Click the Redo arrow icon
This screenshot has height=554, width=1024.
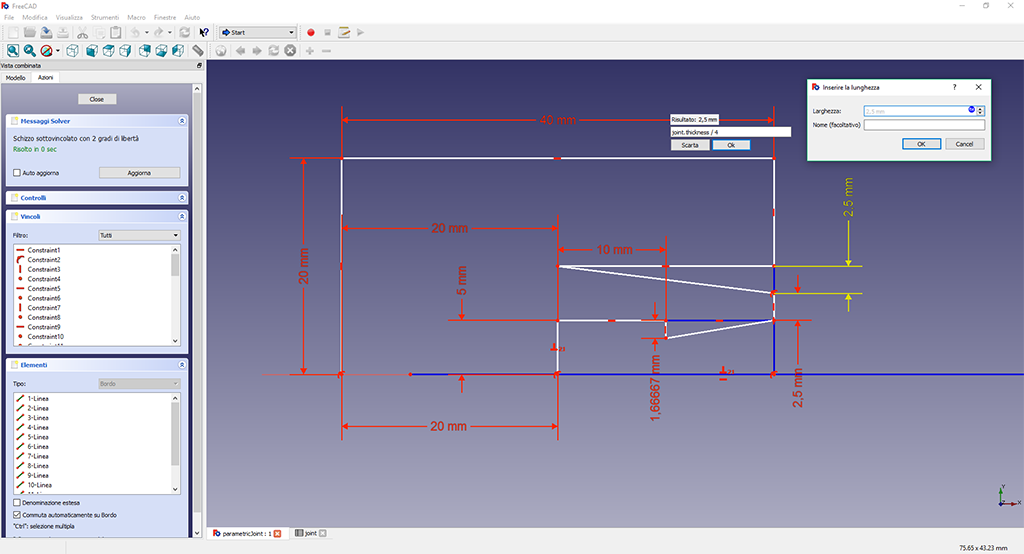(159, 32)
